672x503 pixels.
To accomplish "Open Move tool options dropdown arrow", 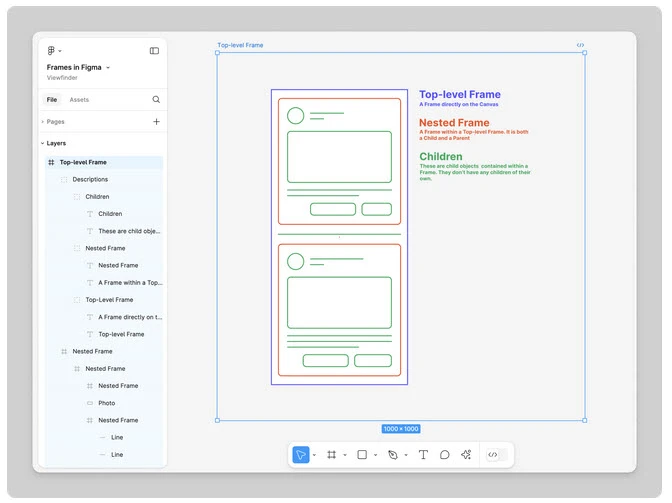I will [x=314, y=455].
